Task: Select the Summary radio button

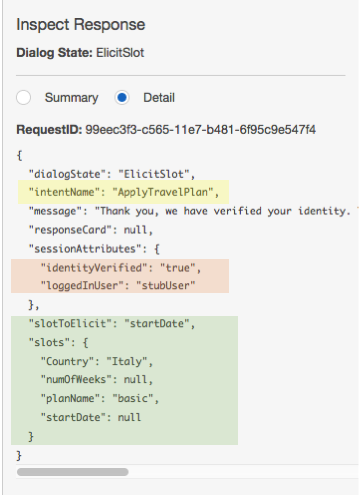Action: (24, 98)
